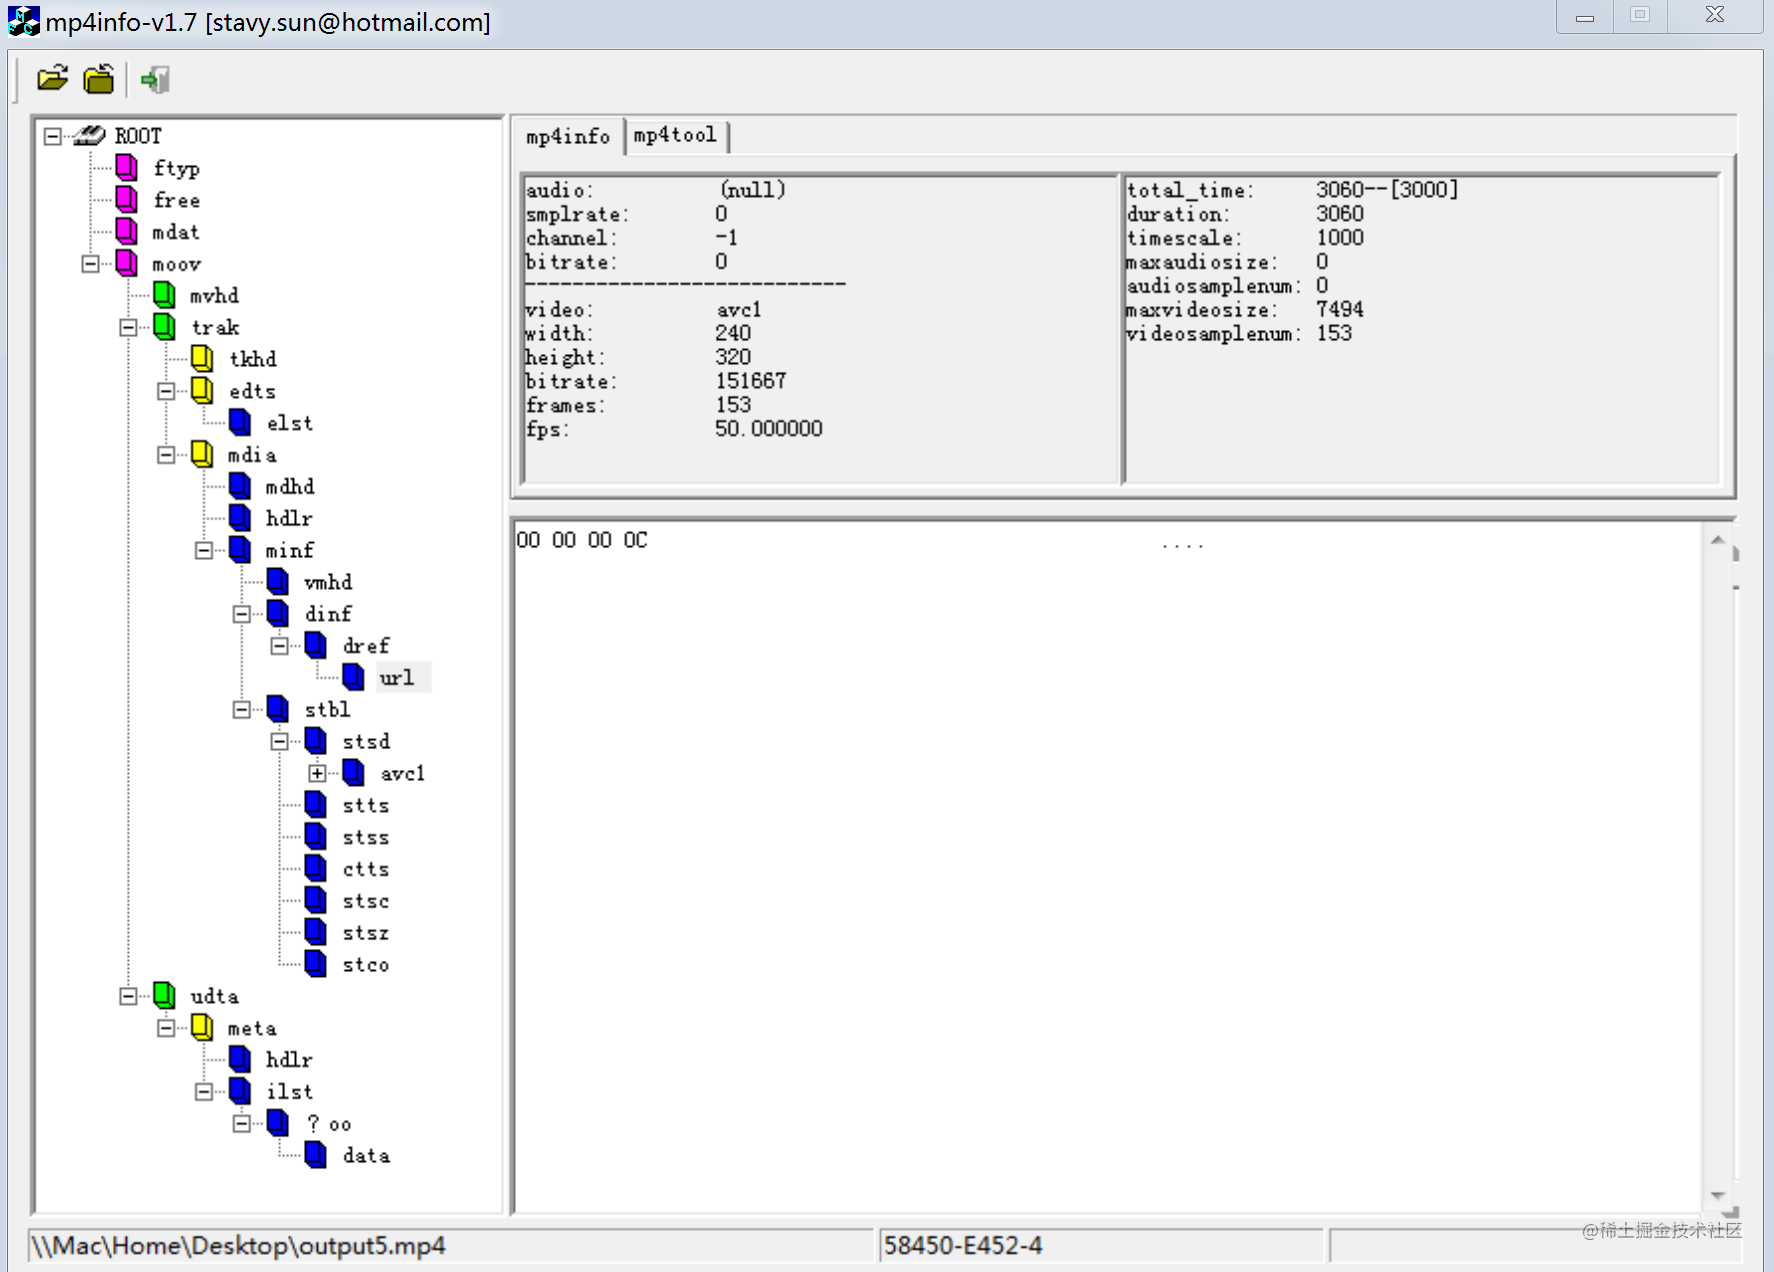Select the hdlr label under mdia
This screenshot has width=1774, height=1272.
(289, 519)
